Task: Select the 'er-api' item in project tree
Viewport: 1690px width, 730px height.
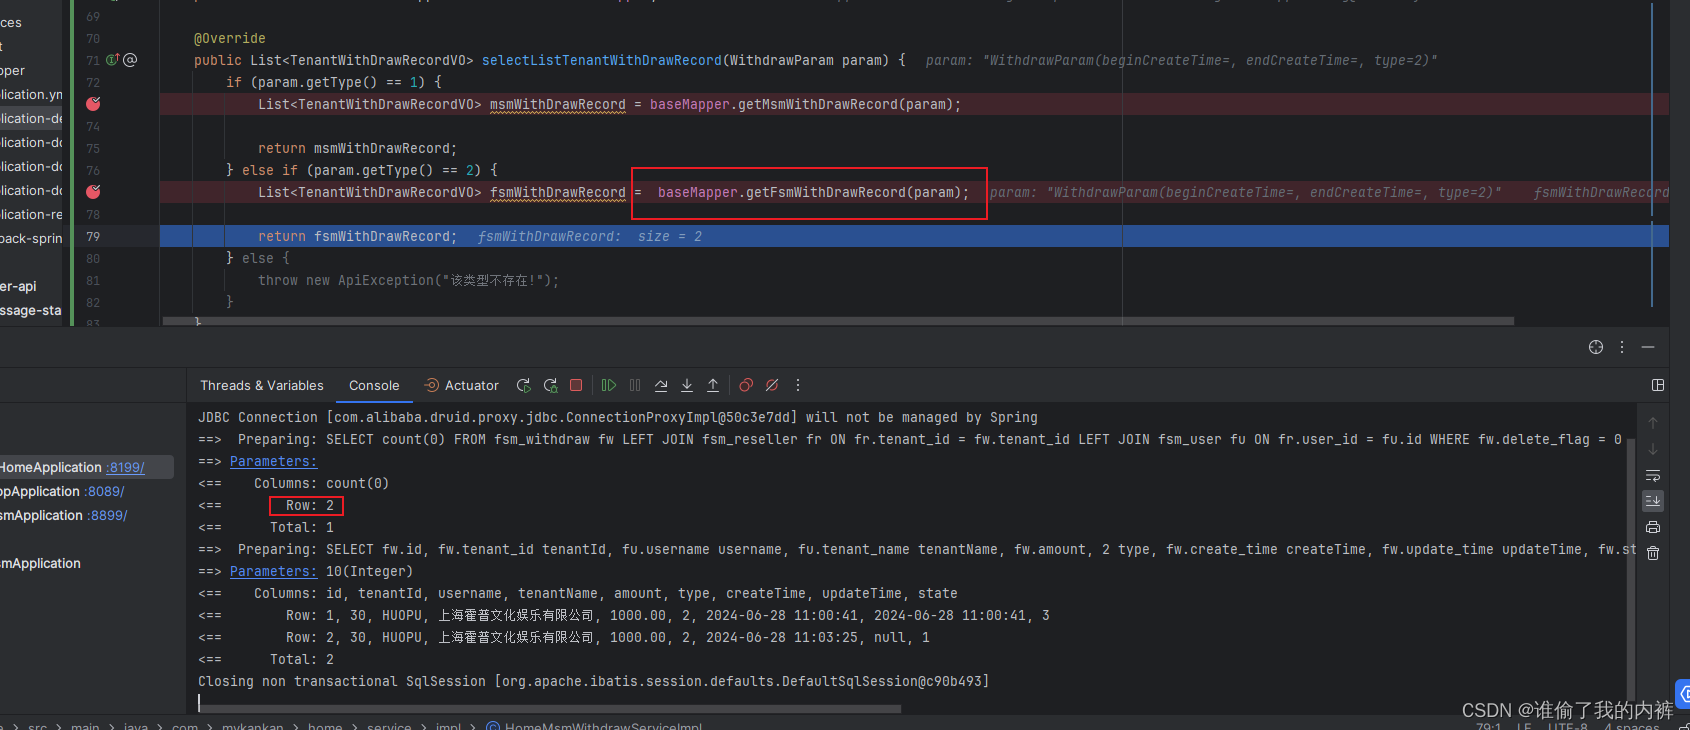Action: click(x=18, y=286)
